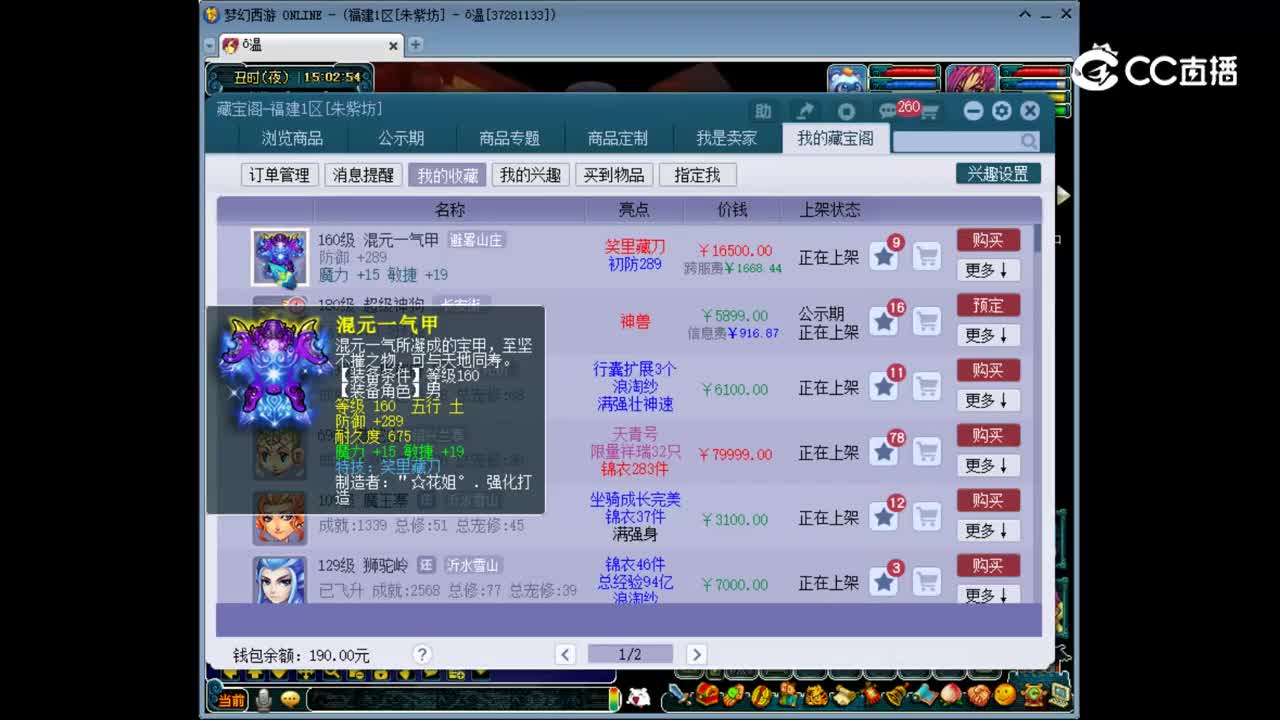Click the round record icon in the header
Screen dimensions: 1280x720
pos(846,111)
